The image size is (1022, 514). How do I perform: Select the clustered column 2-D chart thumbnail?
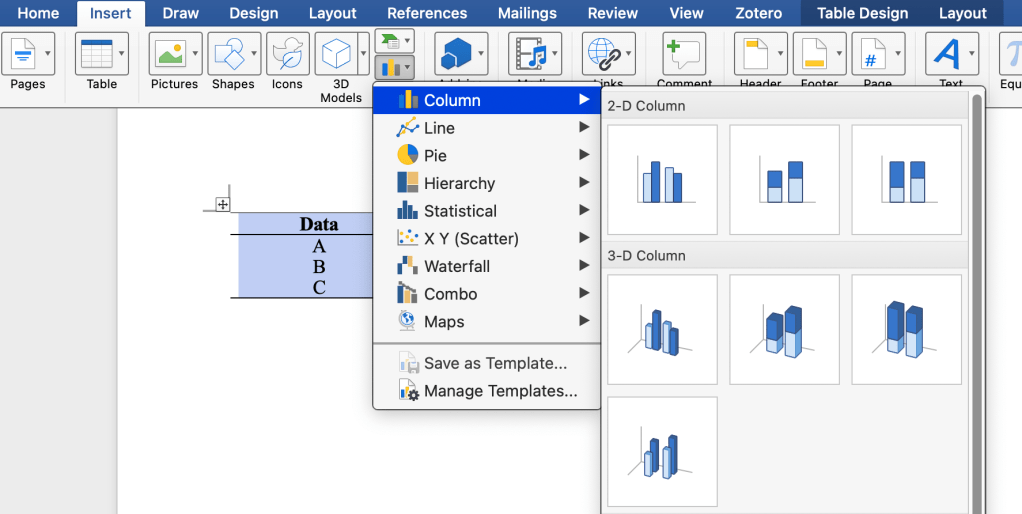[662, 180]
